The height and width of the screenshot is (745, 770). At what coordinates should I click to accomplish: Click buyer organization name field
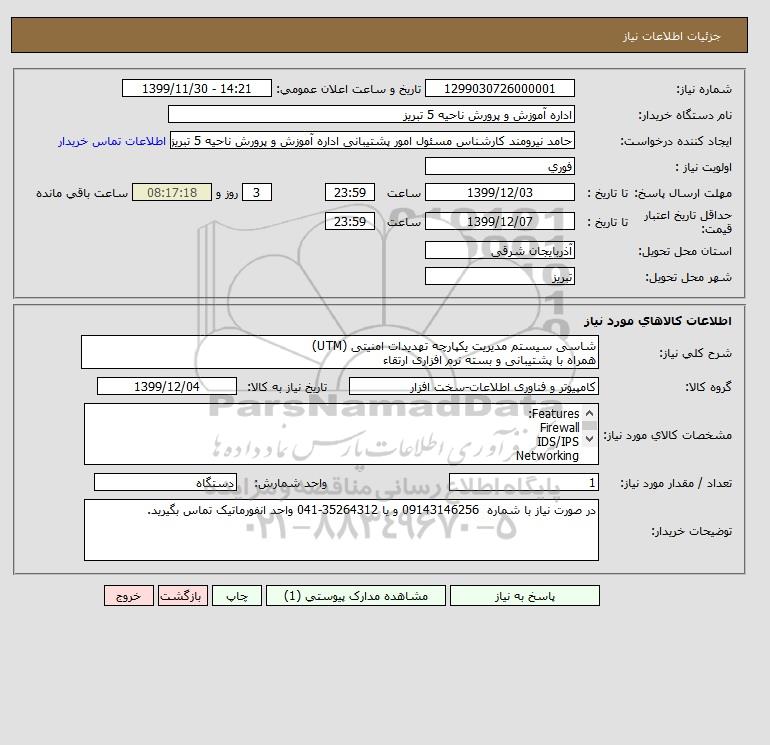(371, 114)
